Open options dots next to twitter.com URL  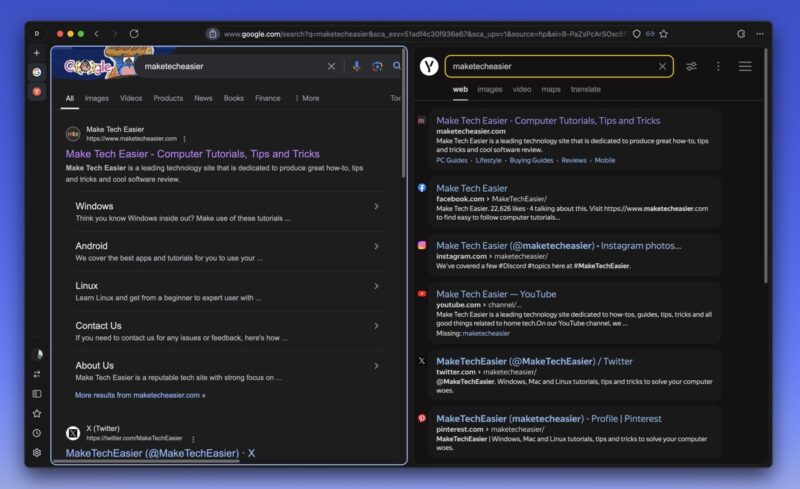point(193,438)
